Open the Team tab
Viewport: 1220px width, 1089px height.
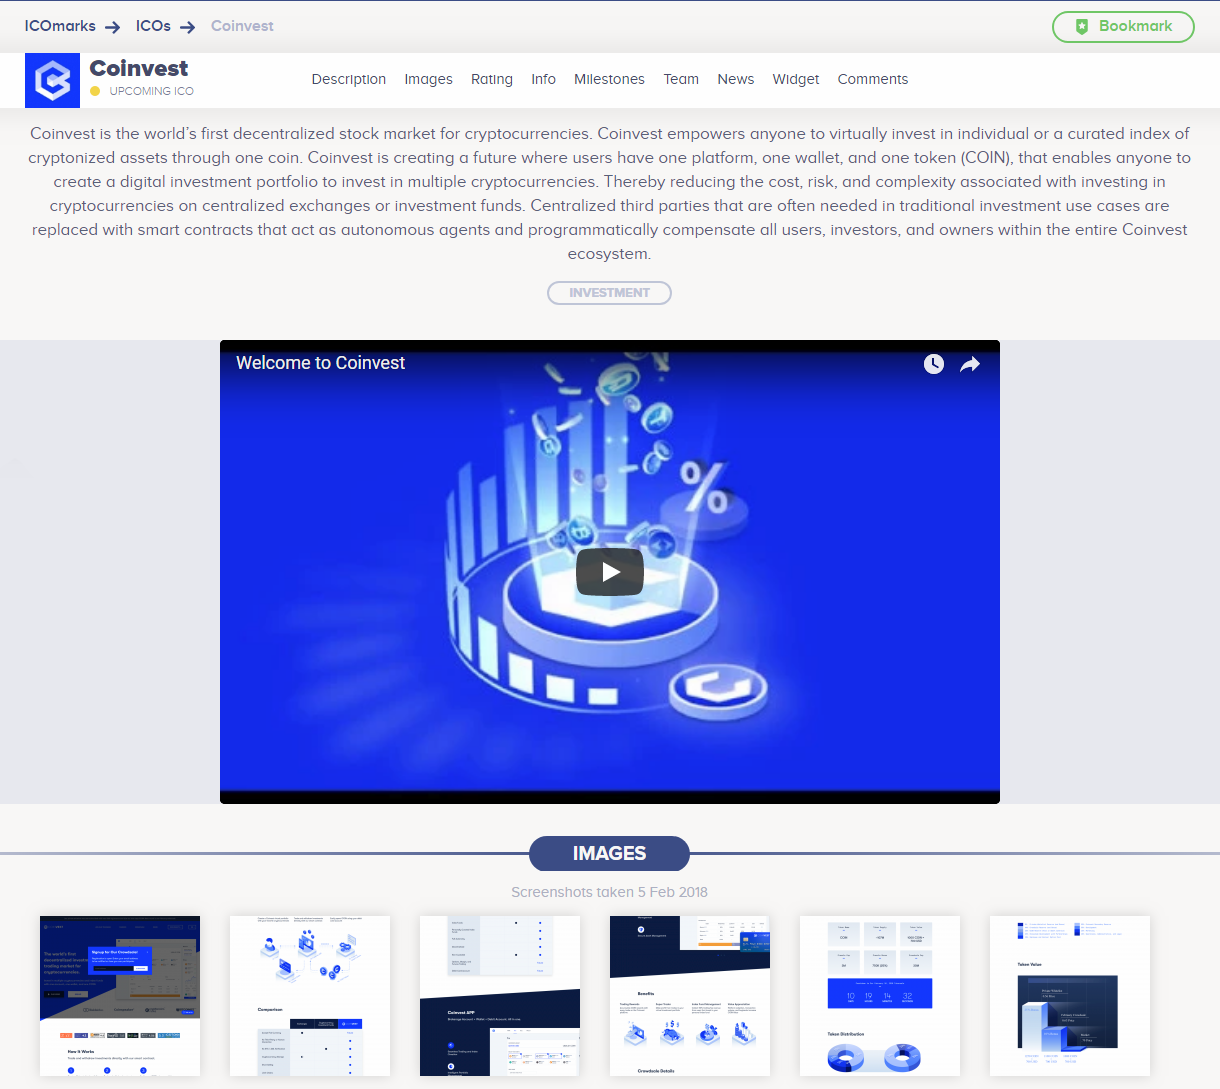681,79
